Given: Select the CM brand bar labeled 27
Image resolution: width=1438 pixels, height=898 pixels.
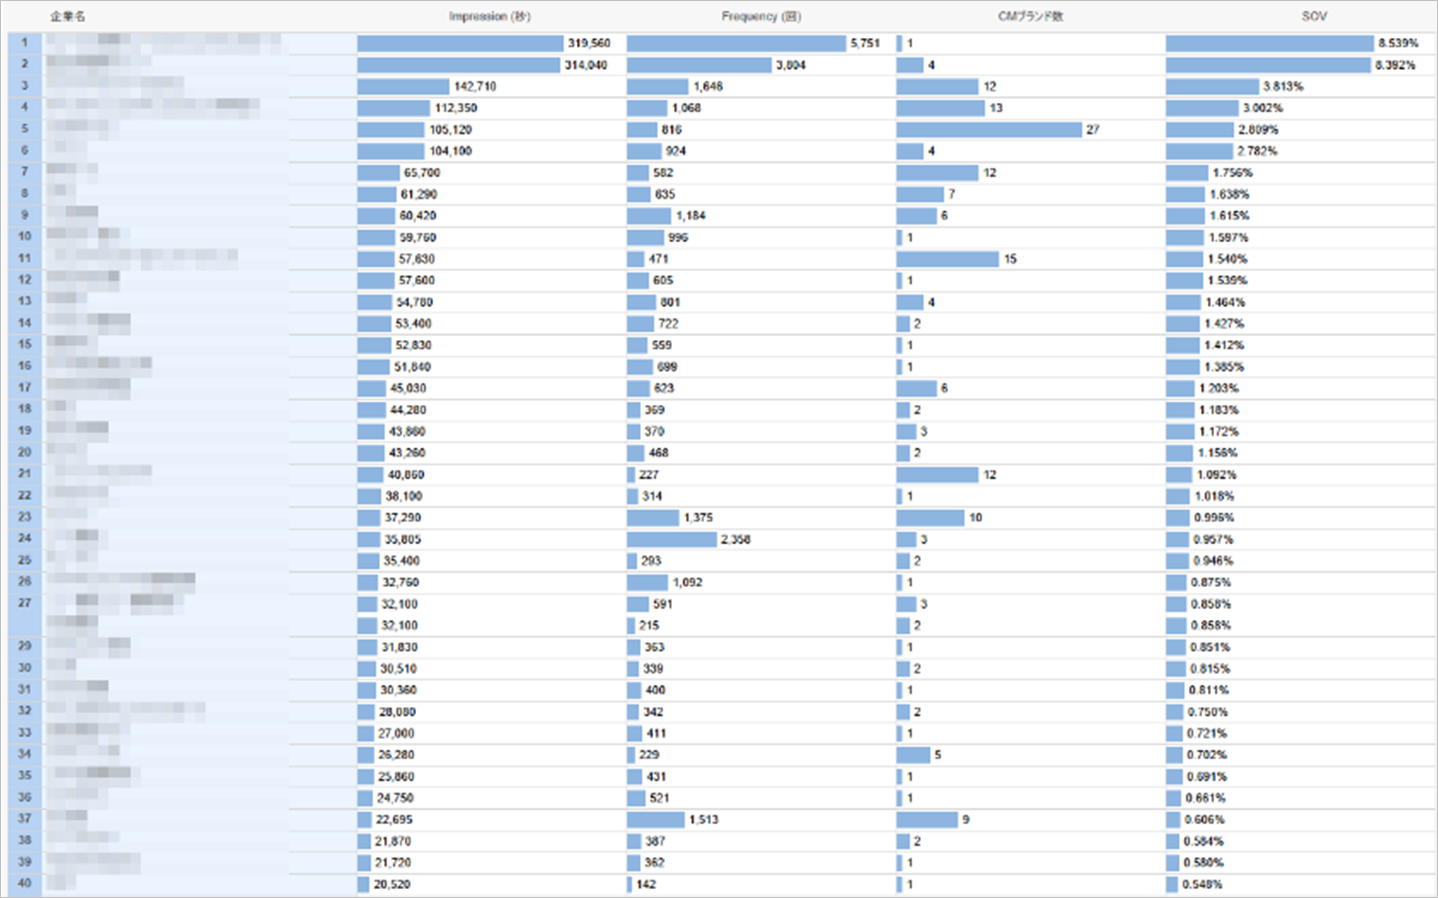Looking at the screenshot, I should 988,130.
